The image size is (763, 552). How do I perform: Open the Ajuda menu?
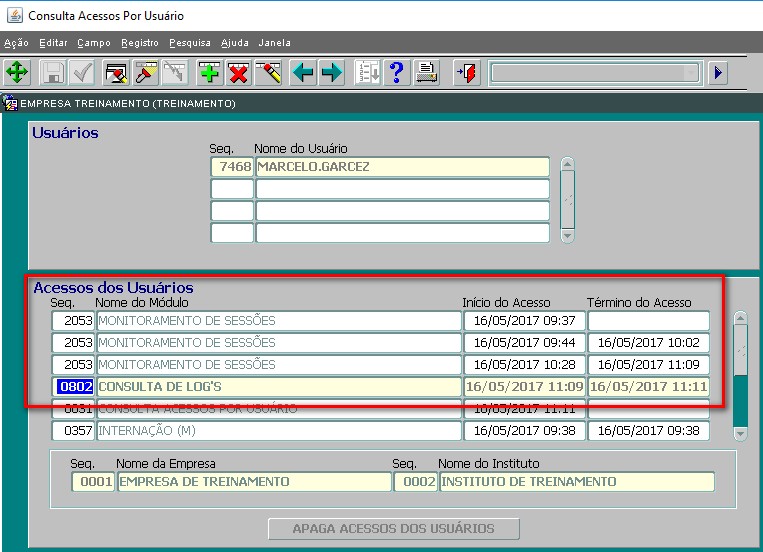coord(235,43)
